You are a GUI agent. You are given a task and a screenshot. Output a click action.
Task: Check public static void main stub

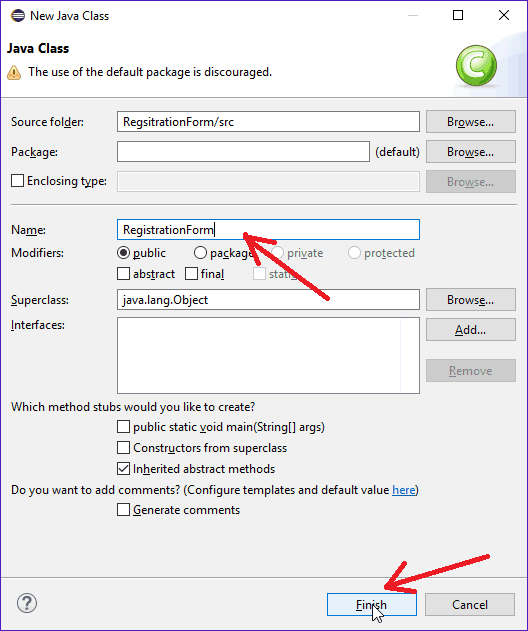click(x=124, y=427)
